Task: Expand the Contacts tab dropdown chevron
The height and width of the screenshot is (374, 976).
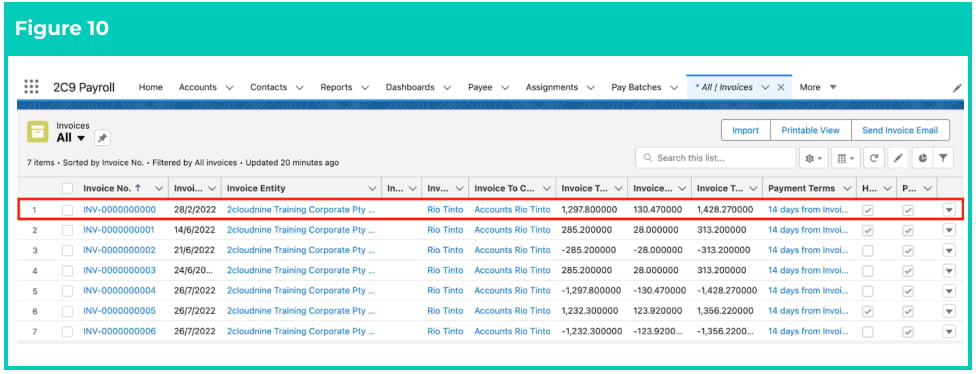Action: pyautogui.click(x=299, y=88)
